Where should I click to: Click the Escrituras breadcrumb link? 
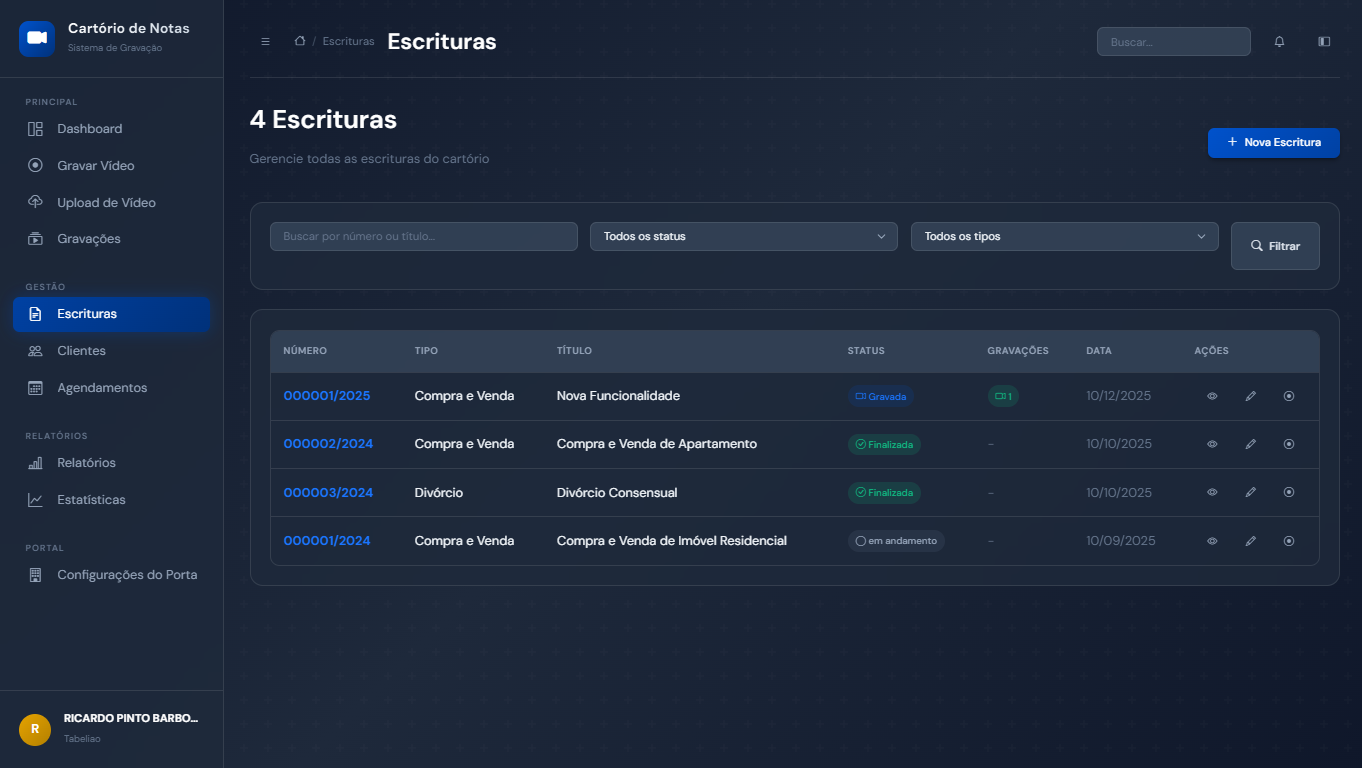(x=349, y=41)
